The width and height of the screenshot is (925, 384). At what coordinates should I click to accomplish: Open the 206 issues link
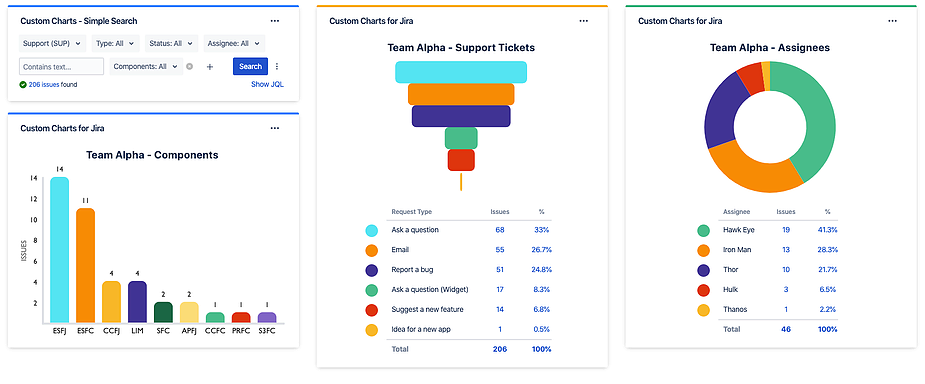click(44, 85)
